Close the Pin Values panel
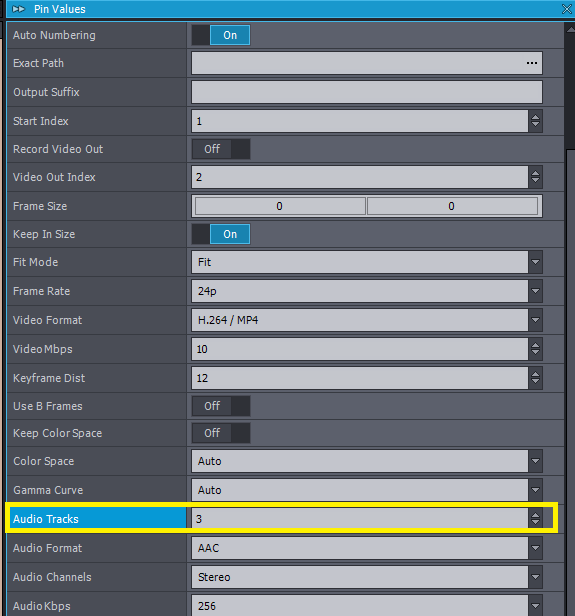 566,9
